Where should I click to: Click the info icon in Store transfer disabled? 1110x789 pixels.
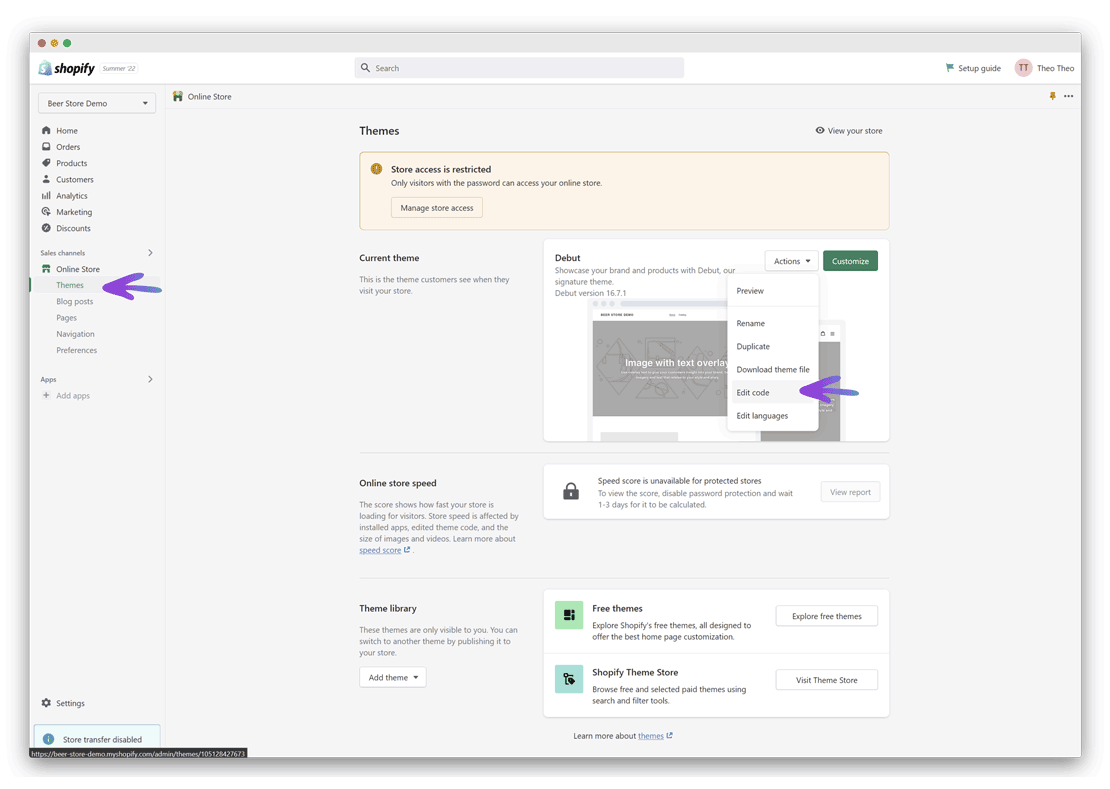(x=48, y=739)
